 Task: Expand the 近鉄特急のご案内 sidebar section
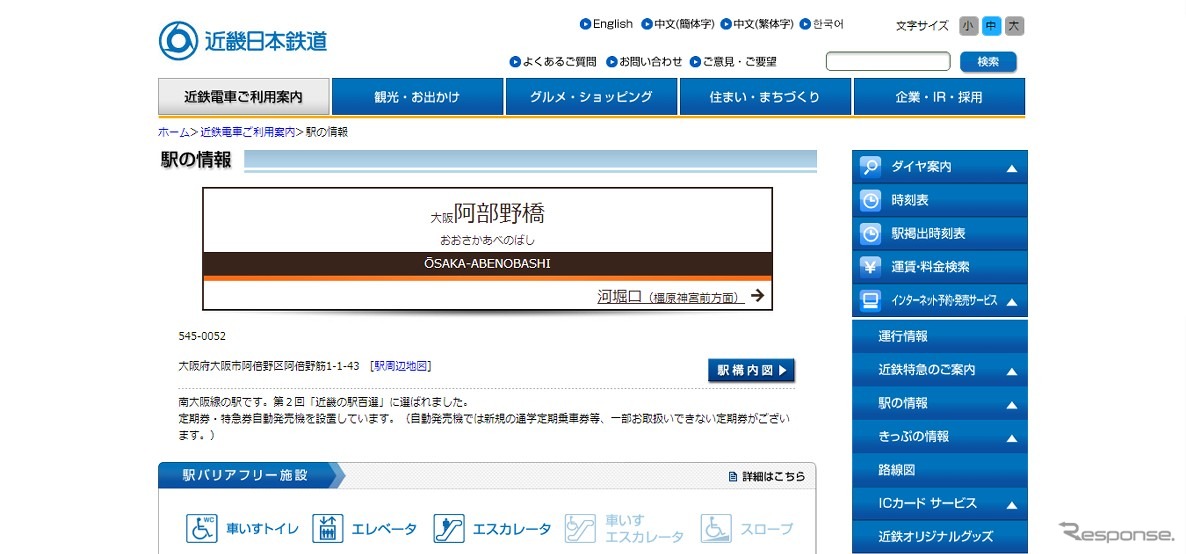pos(1012,371)
